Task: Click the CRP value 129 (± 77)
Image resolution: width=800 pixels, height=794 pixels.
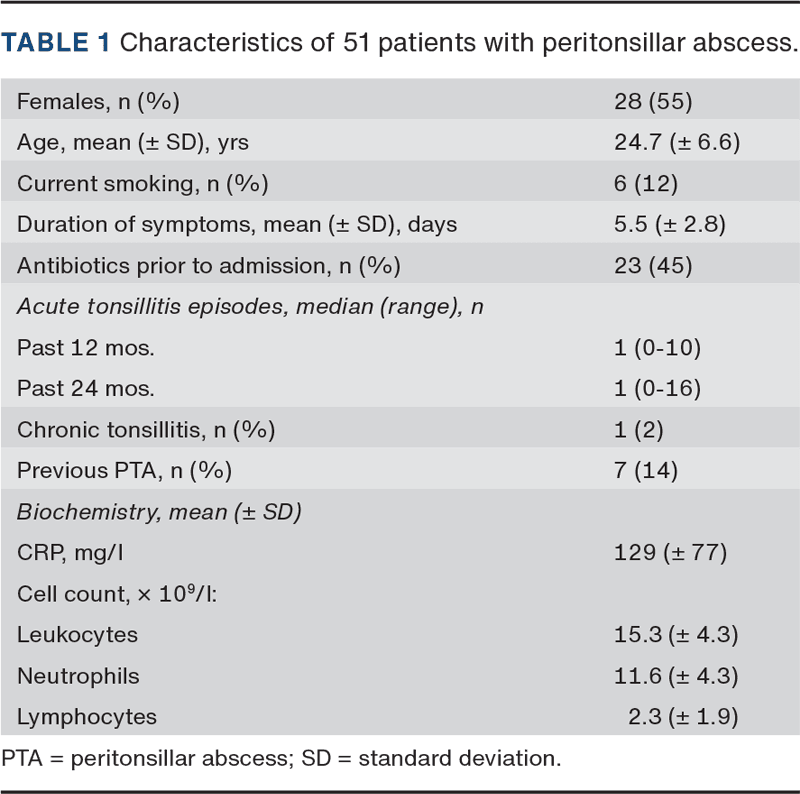Action: (x=670, y=552)
